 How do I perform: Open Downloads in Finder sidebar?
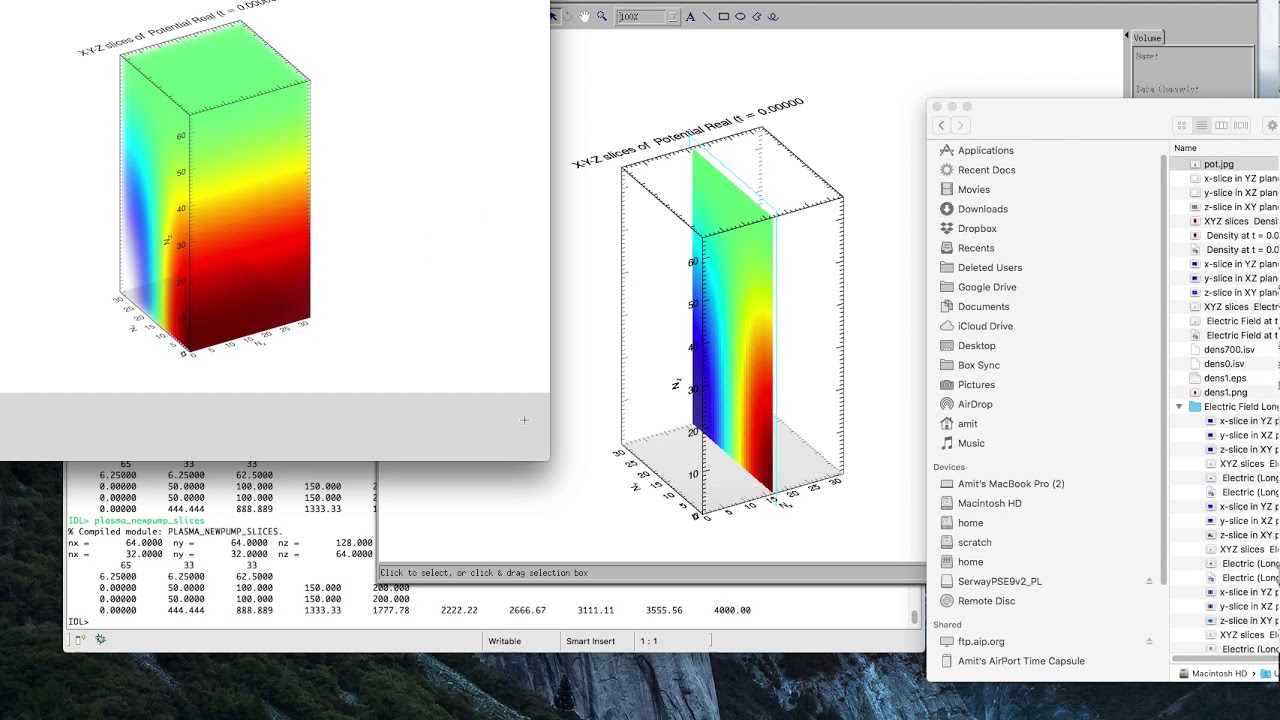coord(982,209)
